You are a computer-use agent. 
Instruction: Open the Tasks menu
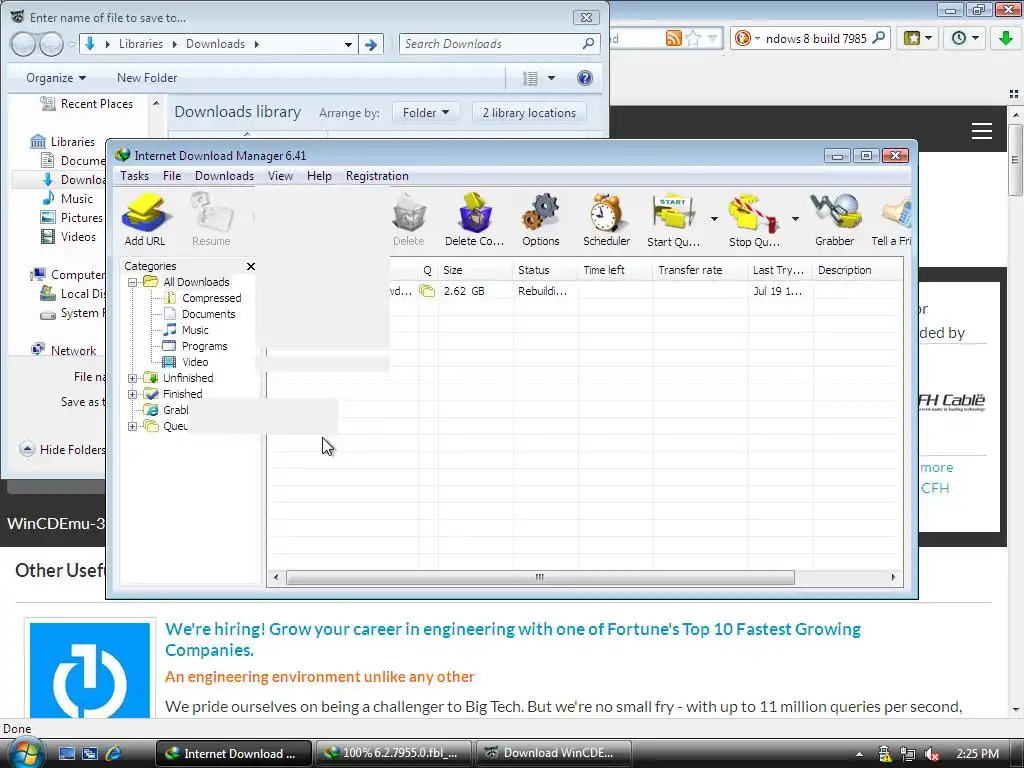point(135,176)
